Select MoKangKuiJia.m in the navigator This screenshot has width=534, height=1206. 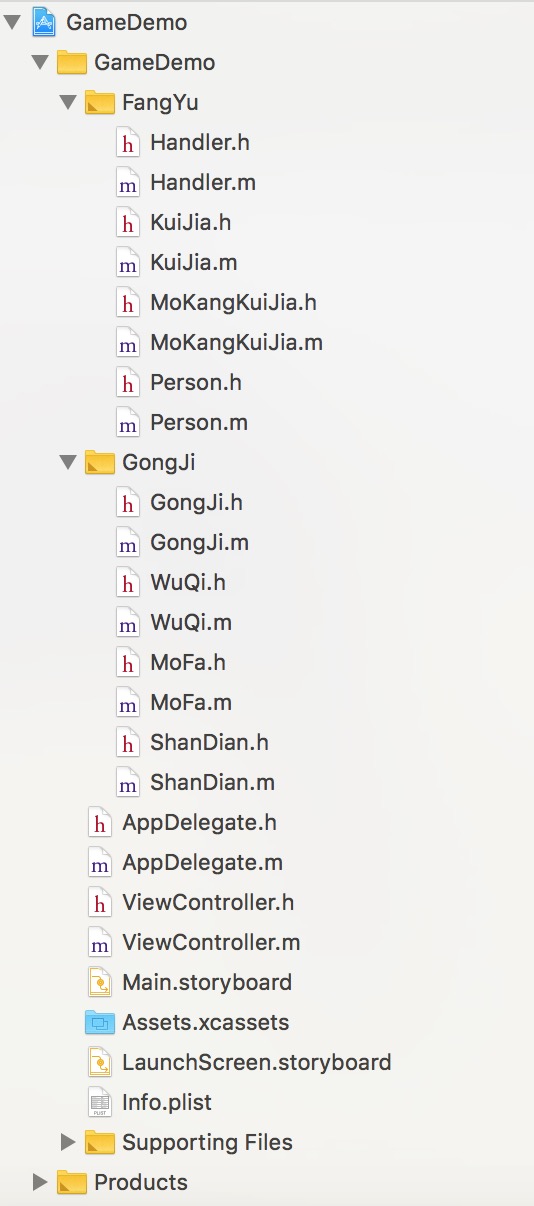[x=236, y=342]
